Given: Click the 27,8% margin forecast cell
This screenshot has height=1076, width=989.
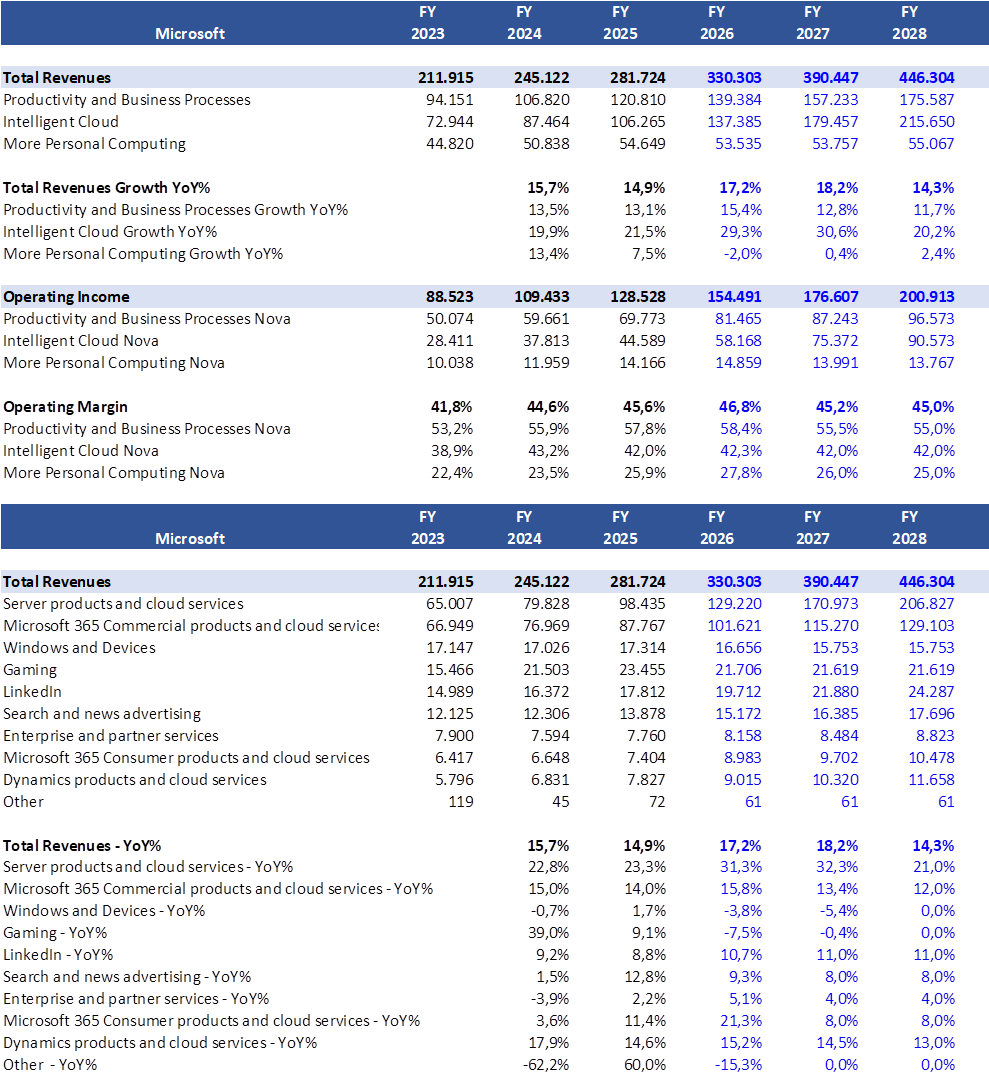Looking at the screenshot, I should click(x=741, y=473).
